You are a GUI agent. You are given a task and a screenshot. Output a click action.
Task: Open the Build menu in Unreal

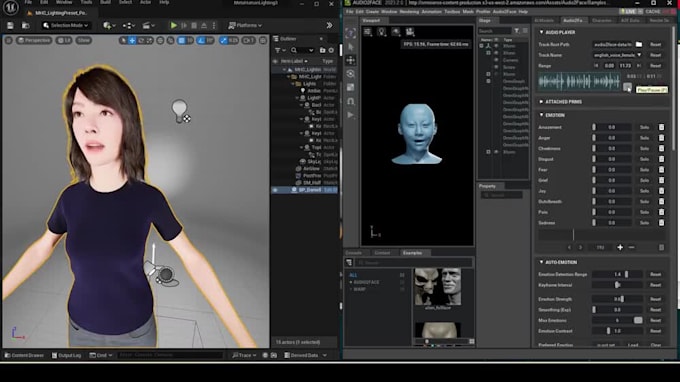[x=105, y=2]
